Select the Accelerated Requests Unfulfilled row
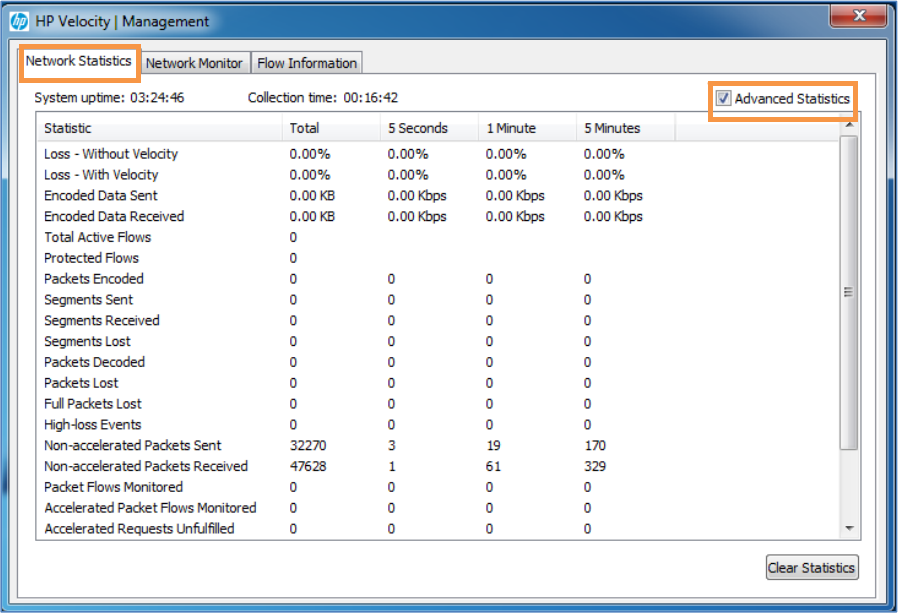Image resolution: width=898 pixels, height=613 pixels. click(139, 528)
